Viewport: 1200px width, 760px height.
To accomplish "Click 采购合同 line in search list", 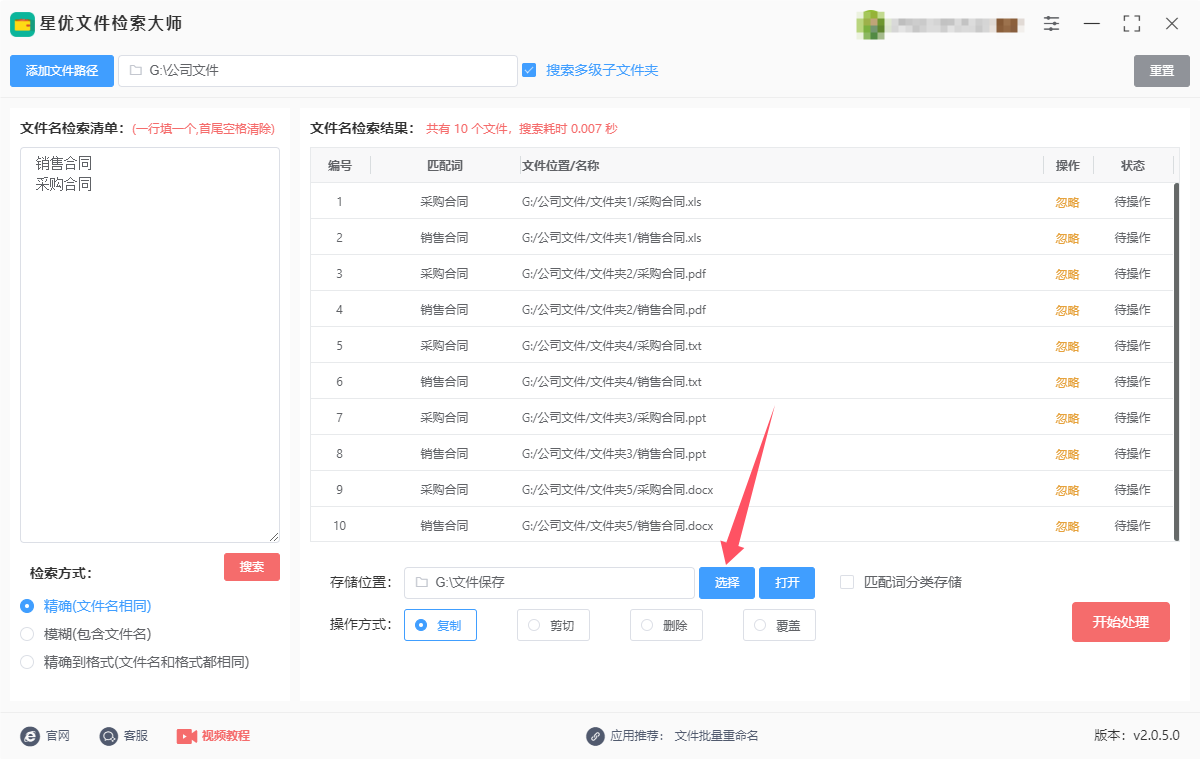I will click(63, 184).
